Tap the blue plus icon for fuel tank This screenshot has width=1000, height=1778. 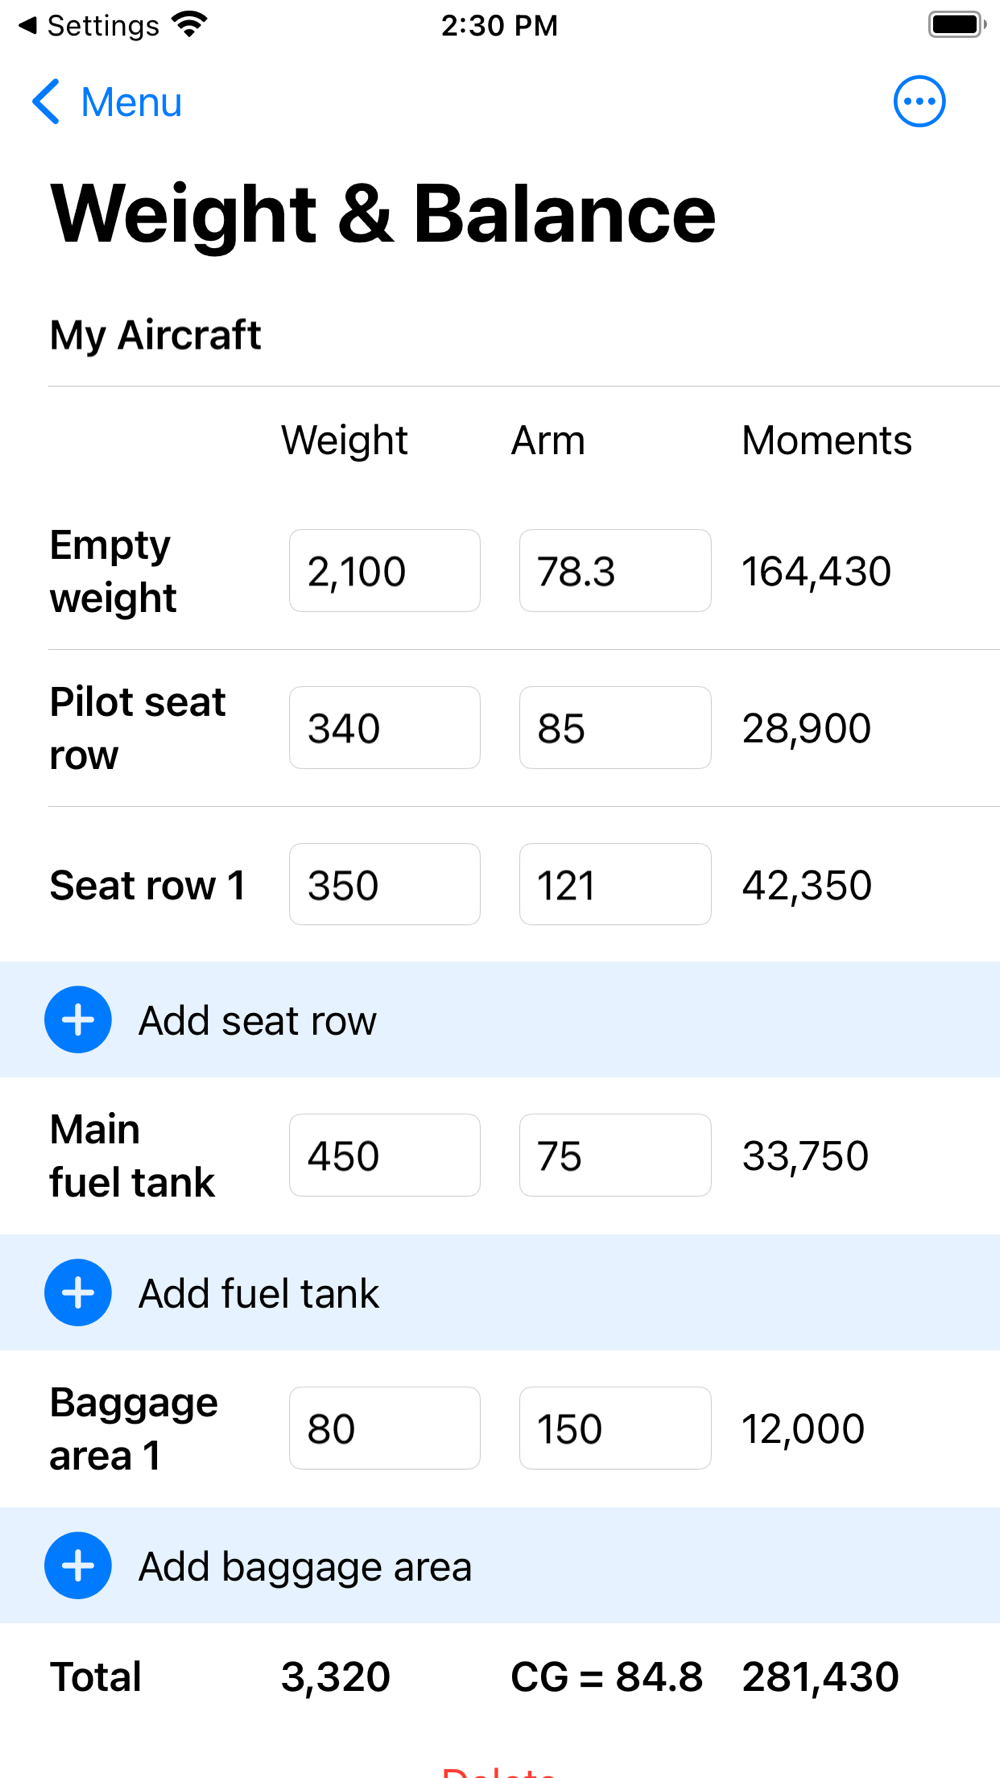78,1293
